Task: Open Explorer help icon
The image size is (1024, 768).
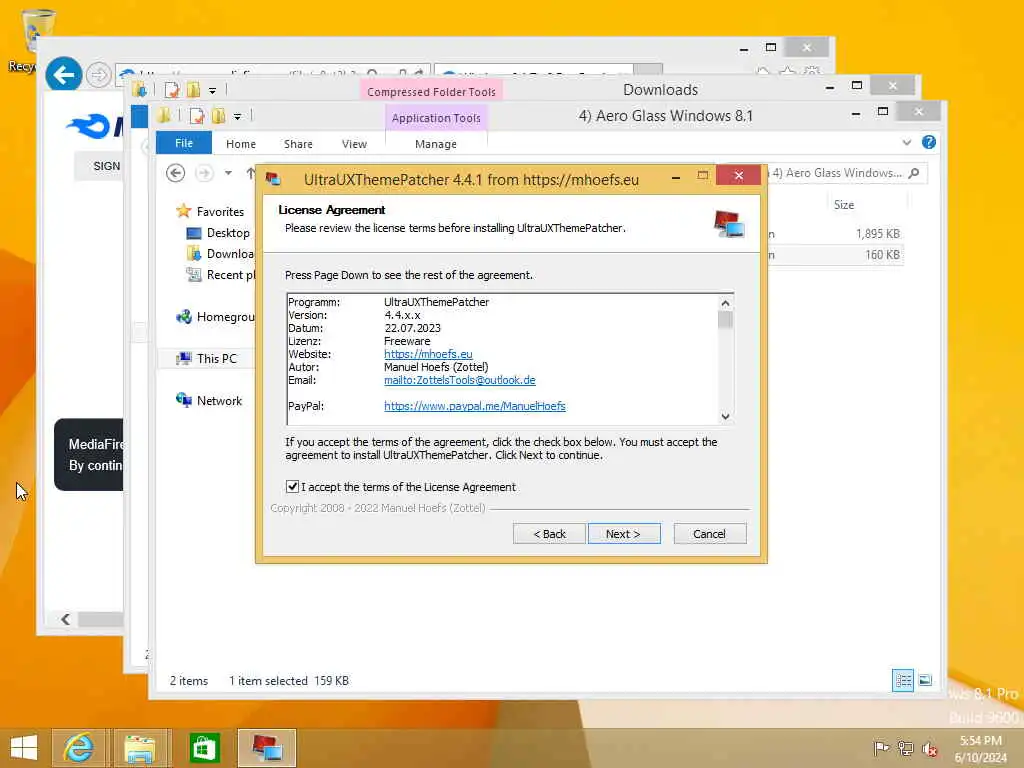Action: click(929, 142)
